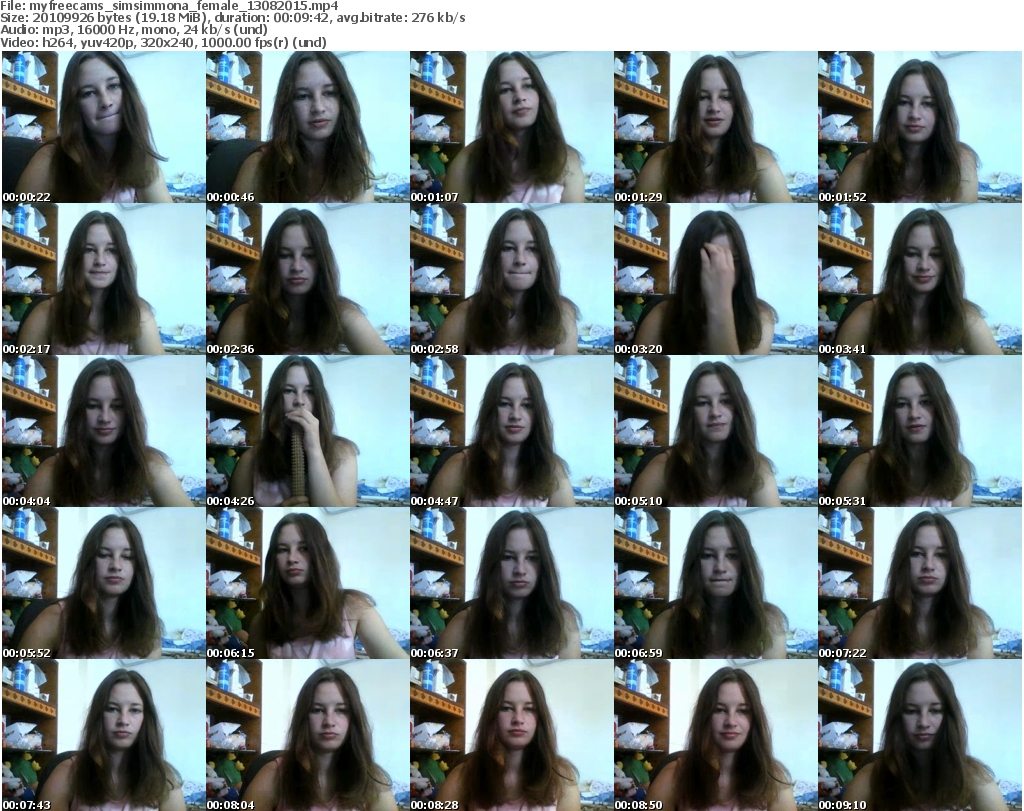Open the thumbnail at 00:05:31
The width and height of the screenshot is (1024, 811).
(x=920, y=432)
